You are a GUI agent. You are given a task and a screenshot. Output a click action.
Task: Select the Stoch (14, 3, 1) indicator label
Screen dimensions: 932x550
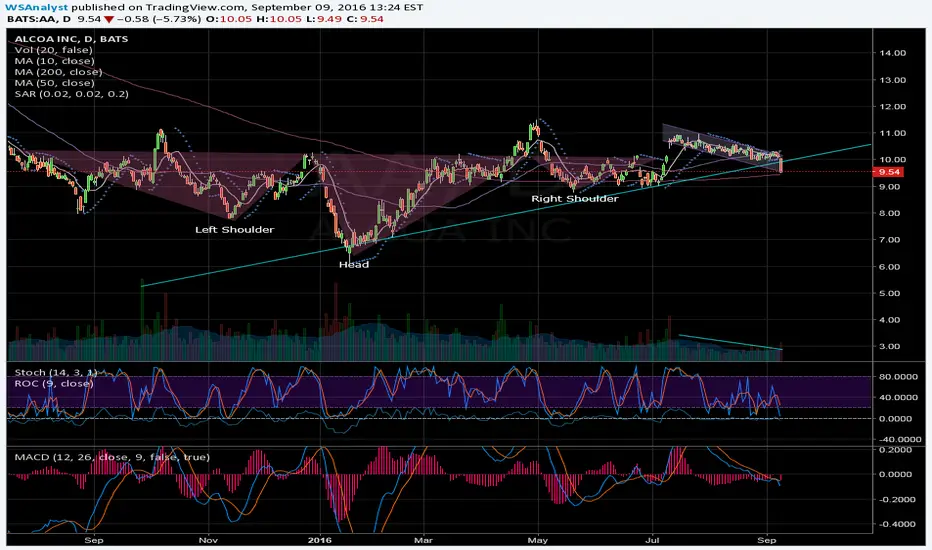[56, 372]
